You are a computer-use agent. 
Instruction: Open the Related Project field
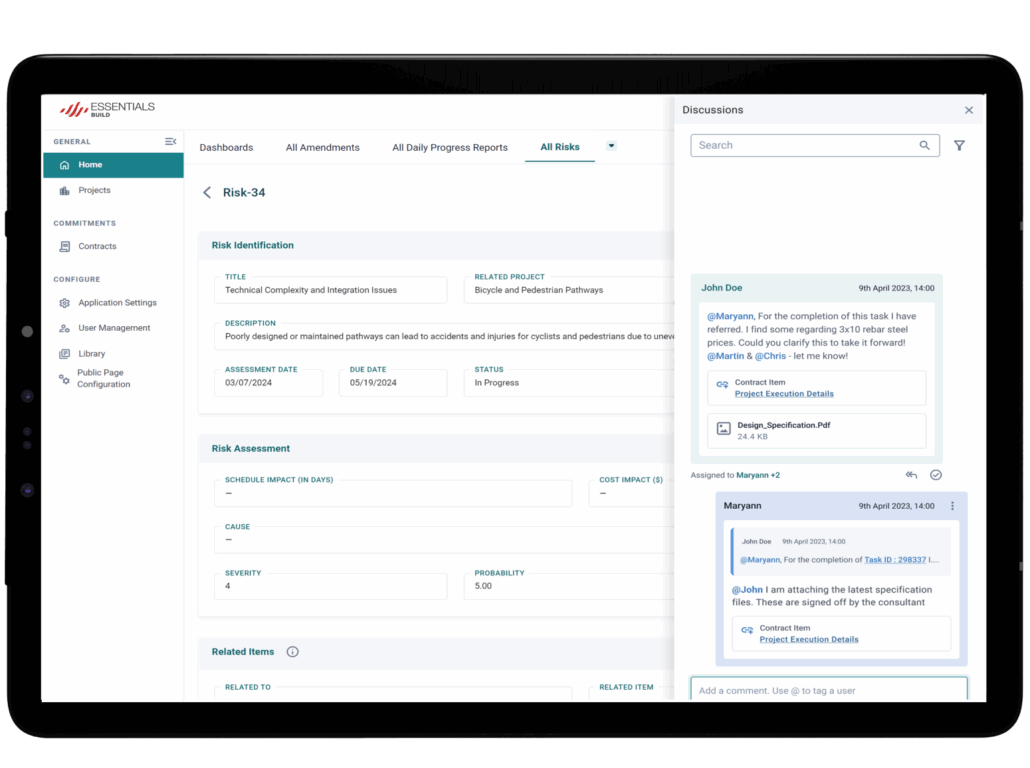click(568, 290)
